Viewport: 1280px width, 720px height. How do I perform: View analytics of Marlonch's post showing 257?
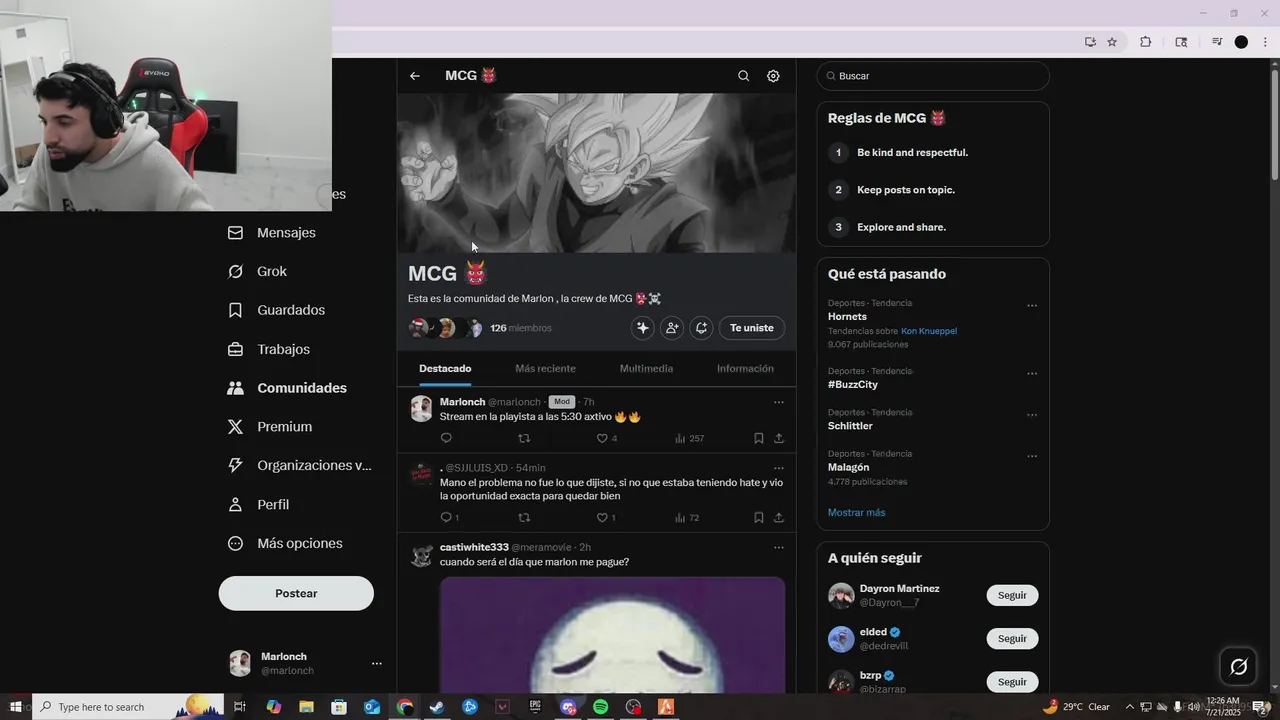tap(689, 438)
